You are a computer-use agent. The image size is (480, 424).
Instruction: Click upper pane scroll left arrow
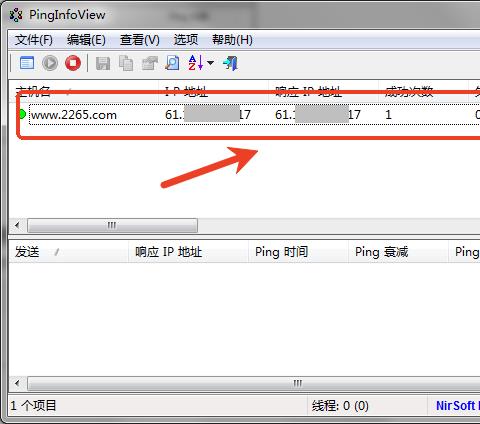point(17,226)
